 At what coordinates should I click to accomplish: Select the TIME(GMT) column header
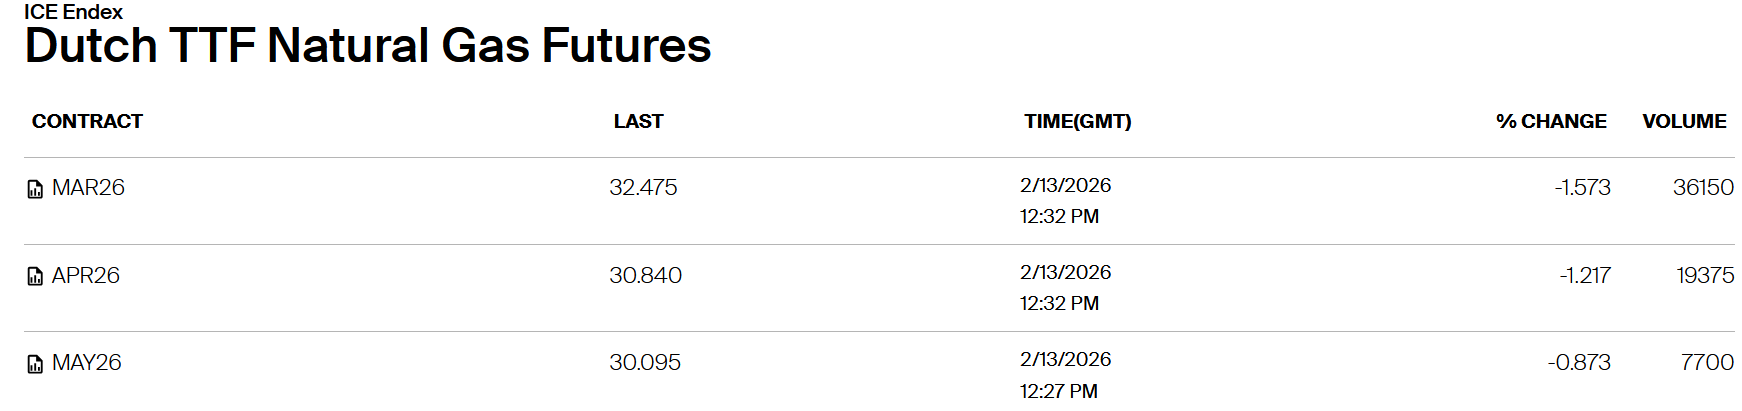point(1077,122)
